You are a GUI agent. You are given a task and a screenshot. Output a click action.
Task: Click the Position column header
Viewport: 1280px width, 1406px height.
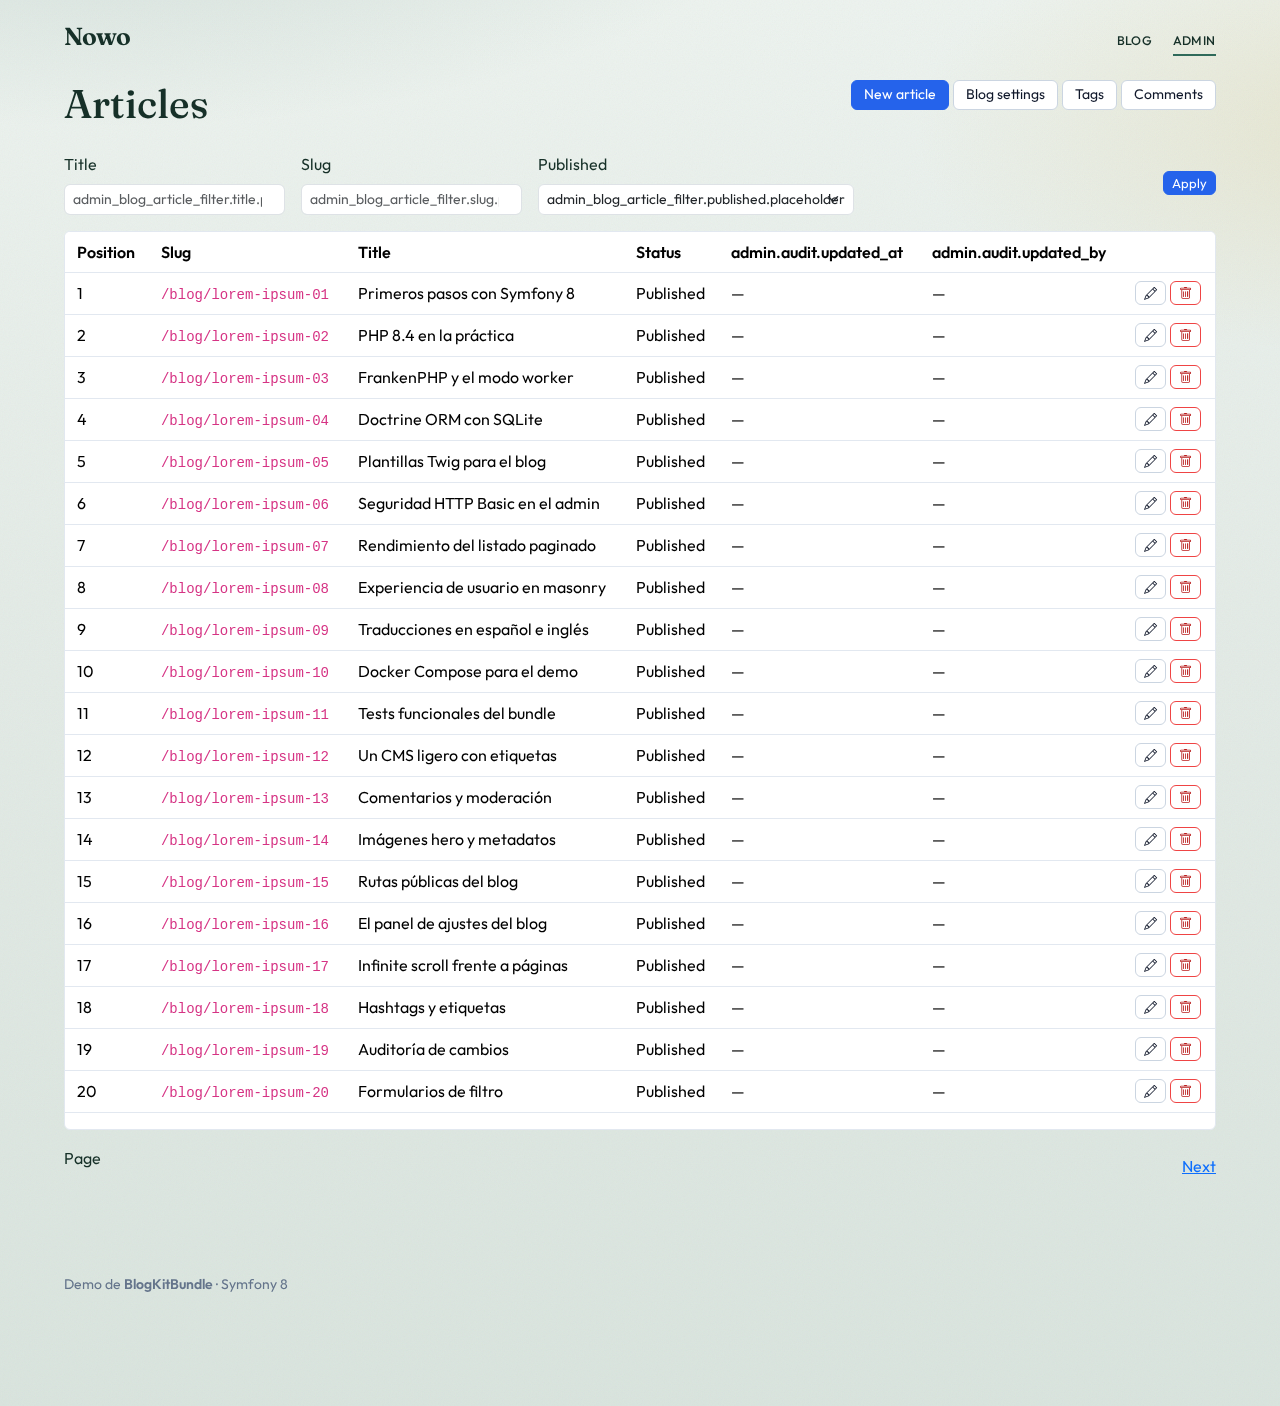coord(106,253)
